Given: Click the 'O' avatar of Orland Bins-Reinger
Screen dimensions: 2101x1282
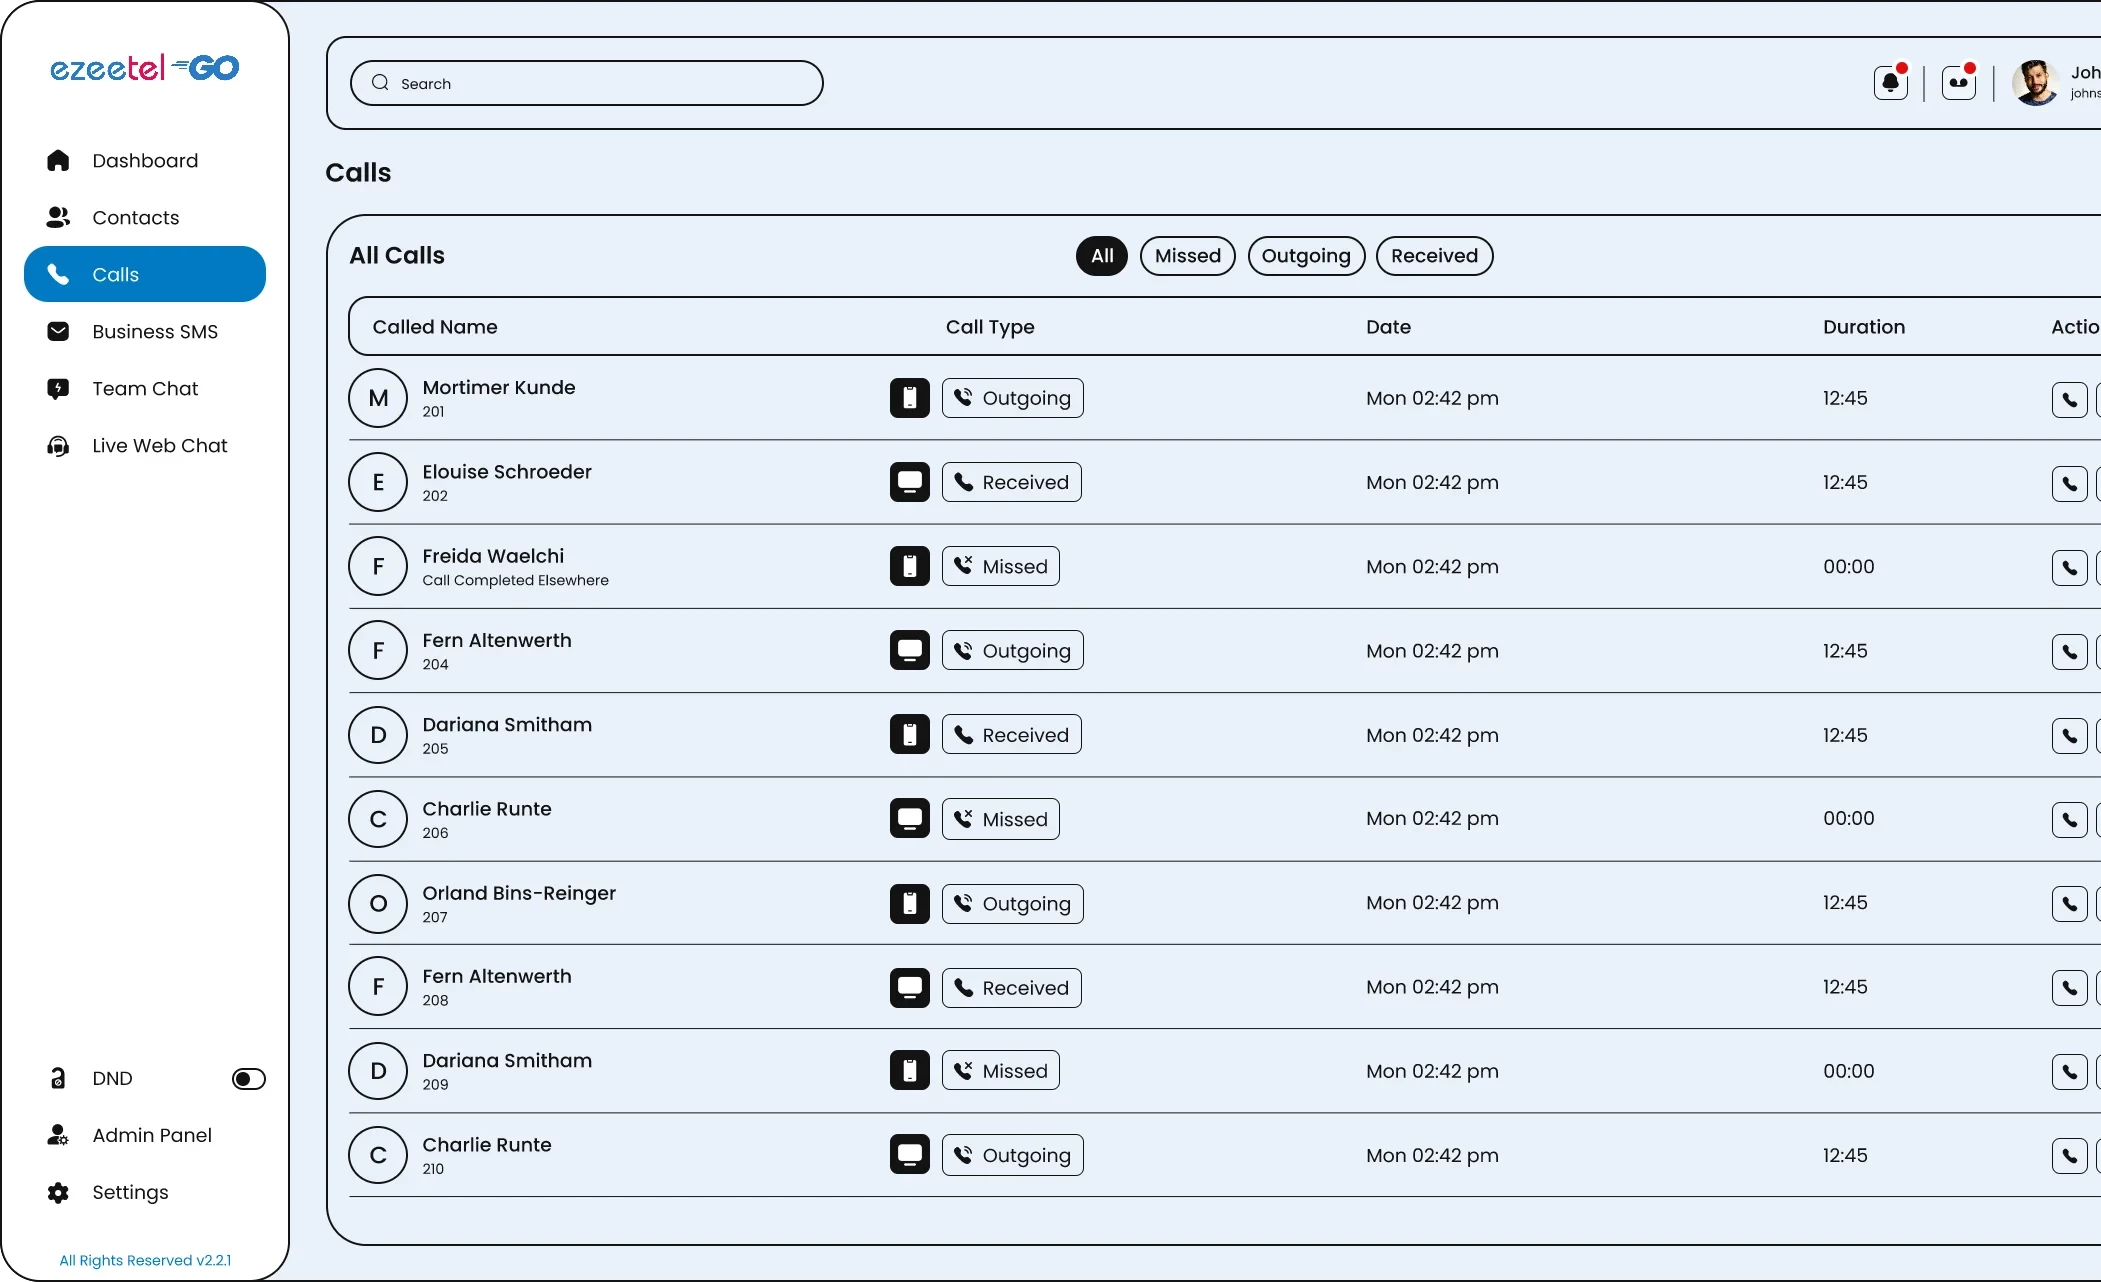Looking at the screenshot, I should [x=378, y=904].
